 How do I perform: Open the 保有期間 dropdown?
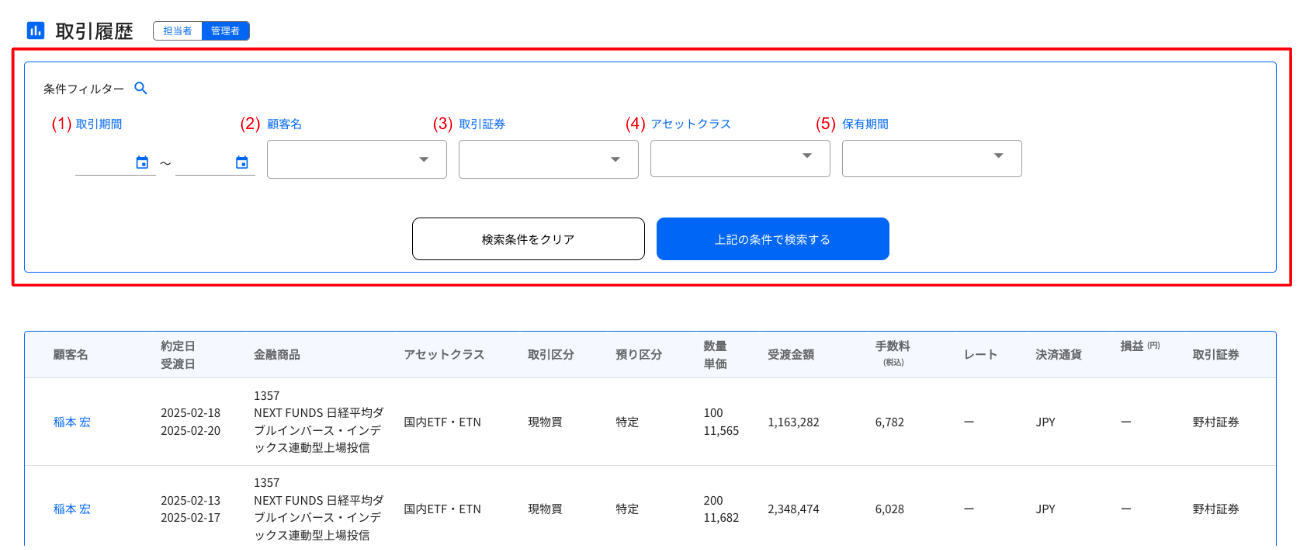coord(932,158)
